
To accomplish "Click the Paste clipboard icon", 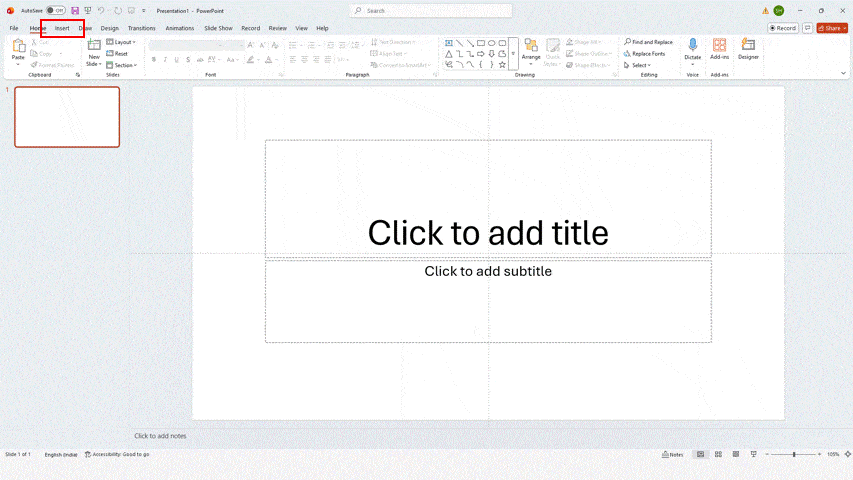I will [18, 47].
